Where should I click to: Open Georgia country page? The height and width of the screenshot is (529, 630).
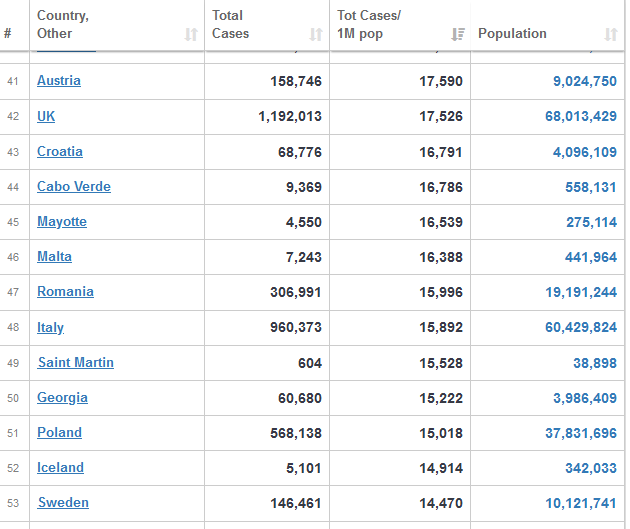click(x=62, y=397)
